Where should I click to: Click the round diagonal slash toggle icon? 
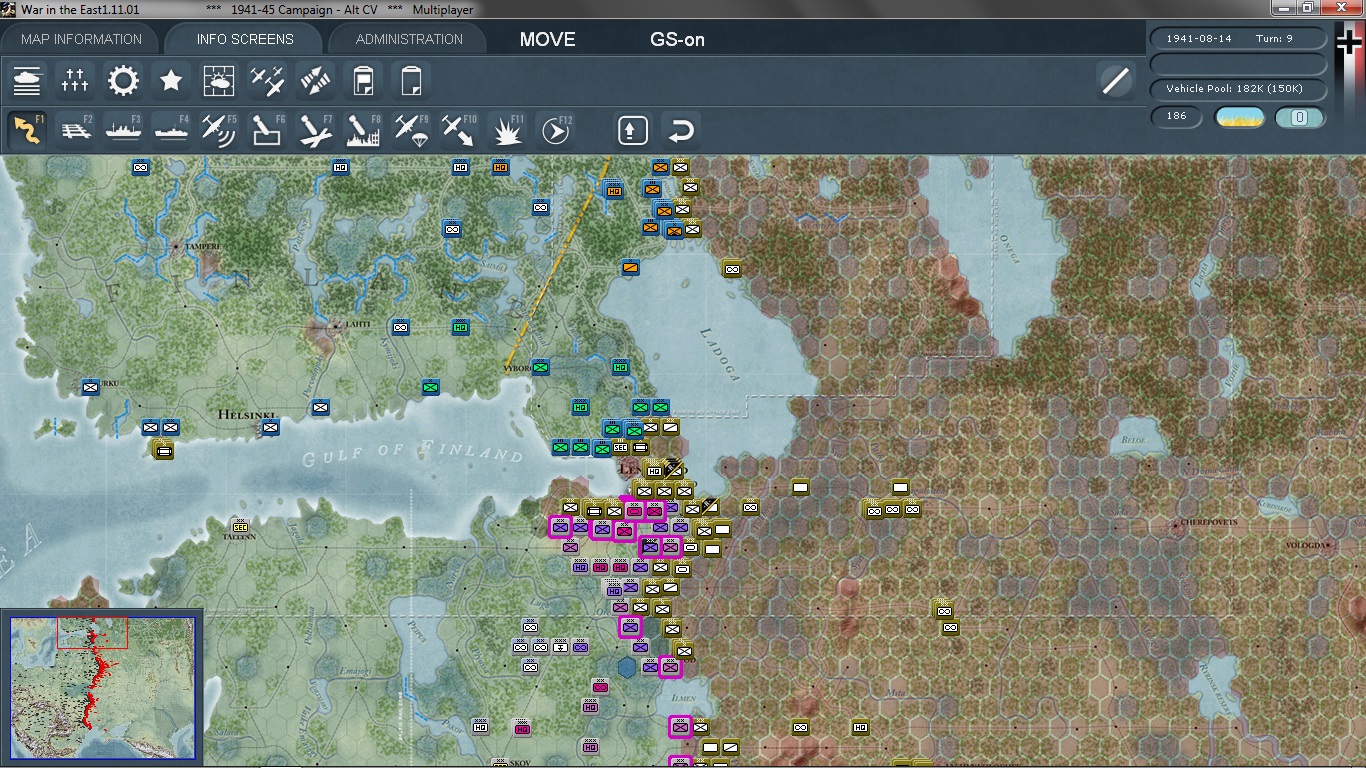coord(1115,81)
